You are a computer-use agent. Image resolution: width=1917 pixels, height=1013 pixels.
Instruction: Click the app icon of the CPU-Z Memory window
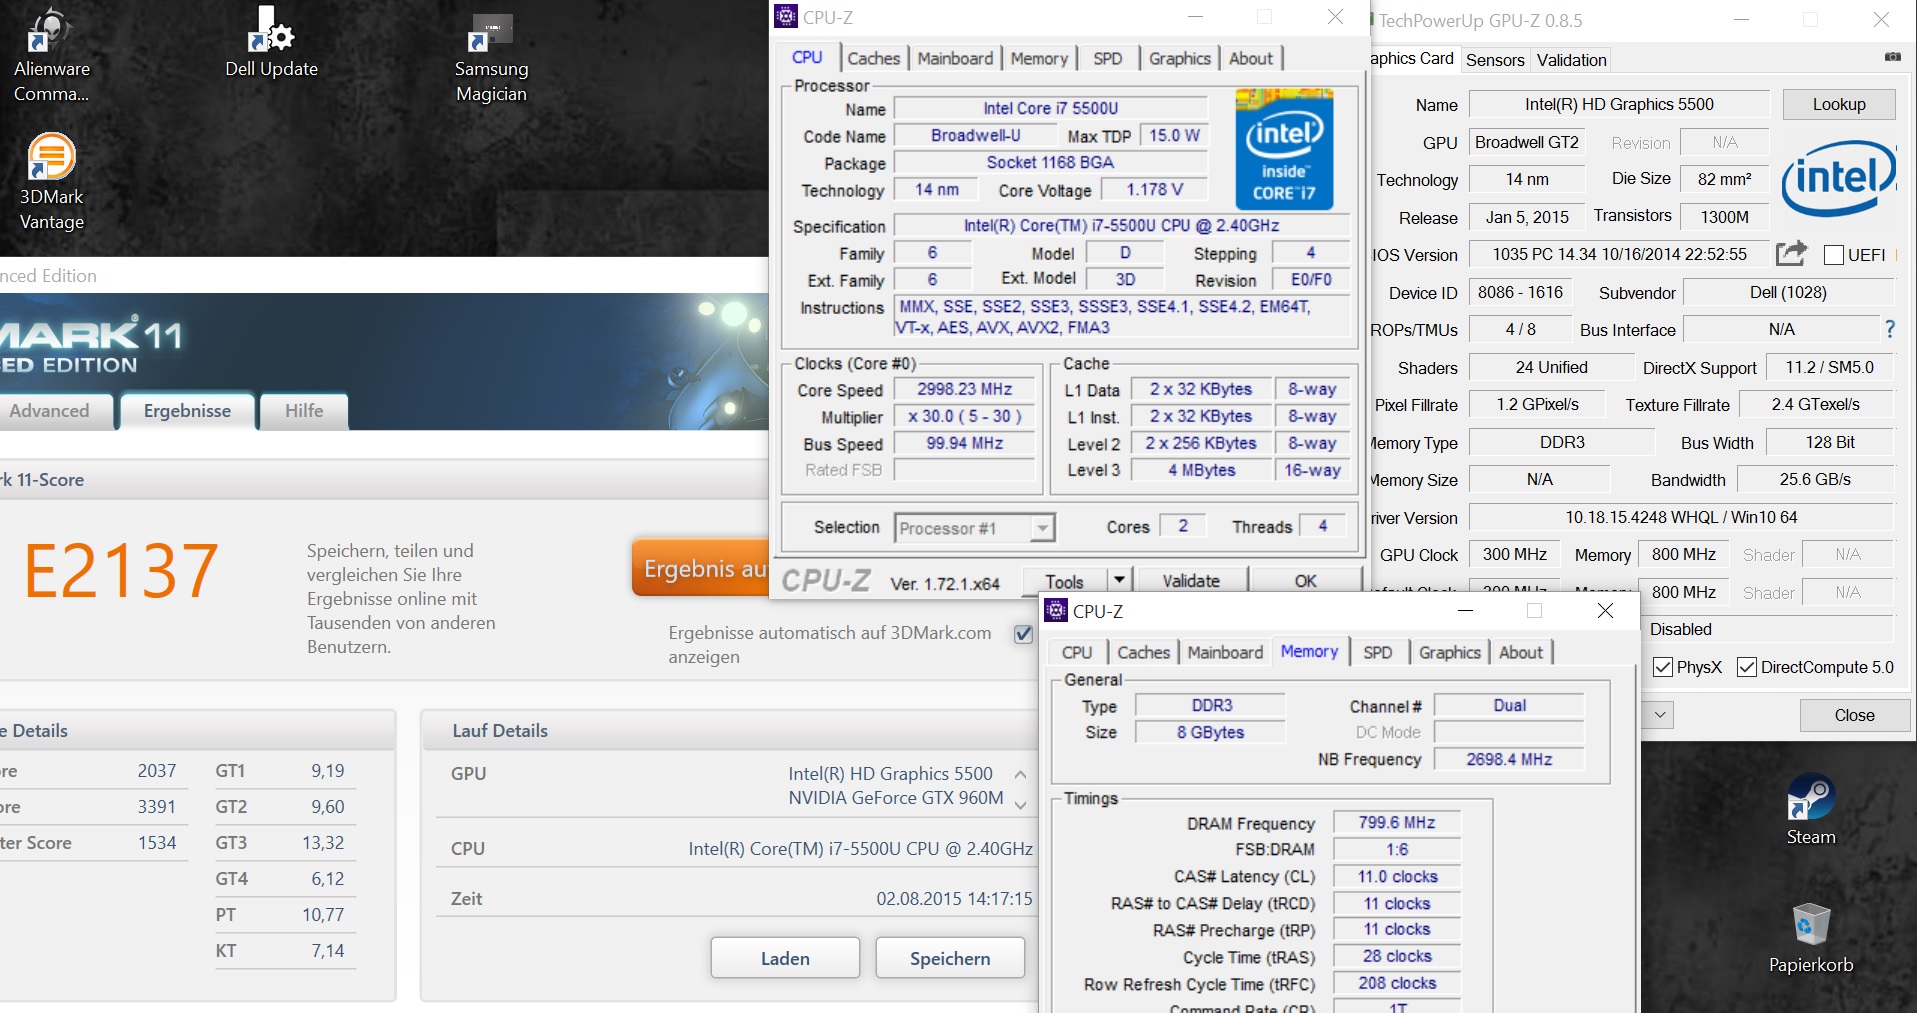[1056, 610]
